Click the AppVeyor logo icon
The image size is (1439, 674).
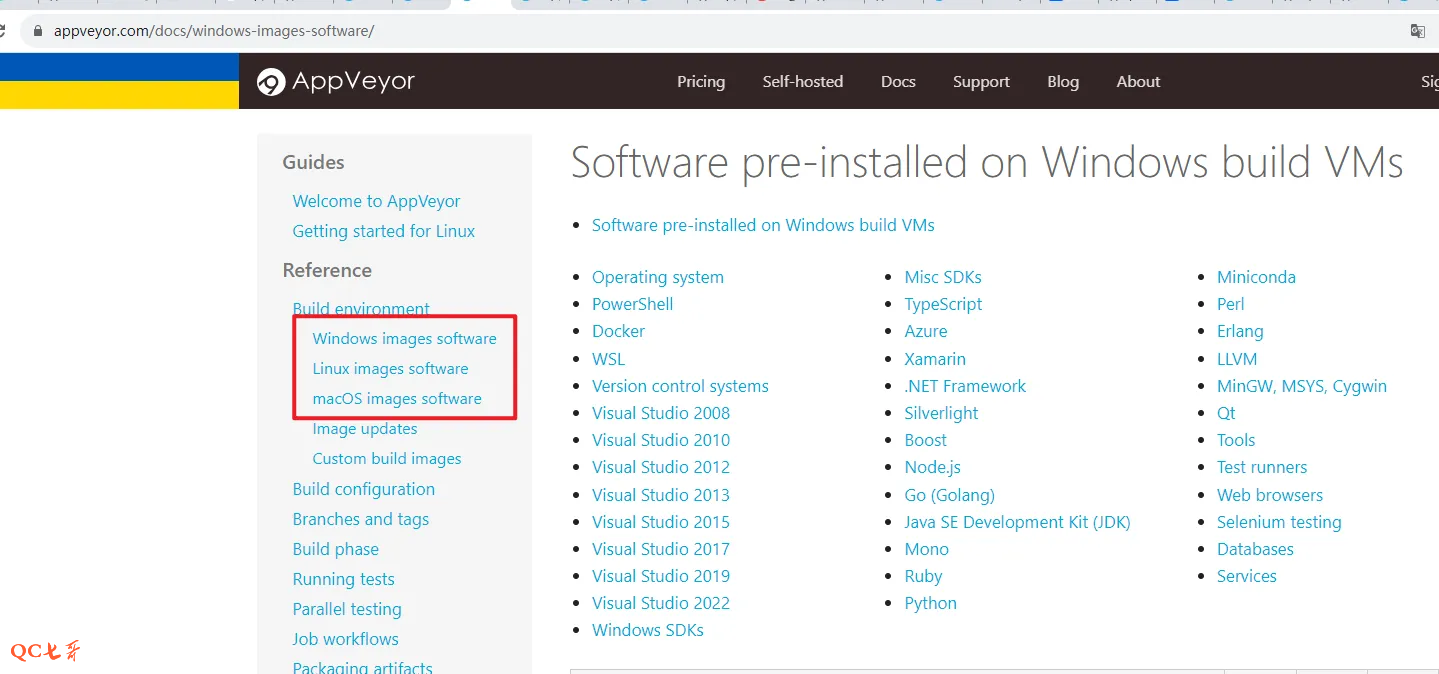(x=270, y=82)
